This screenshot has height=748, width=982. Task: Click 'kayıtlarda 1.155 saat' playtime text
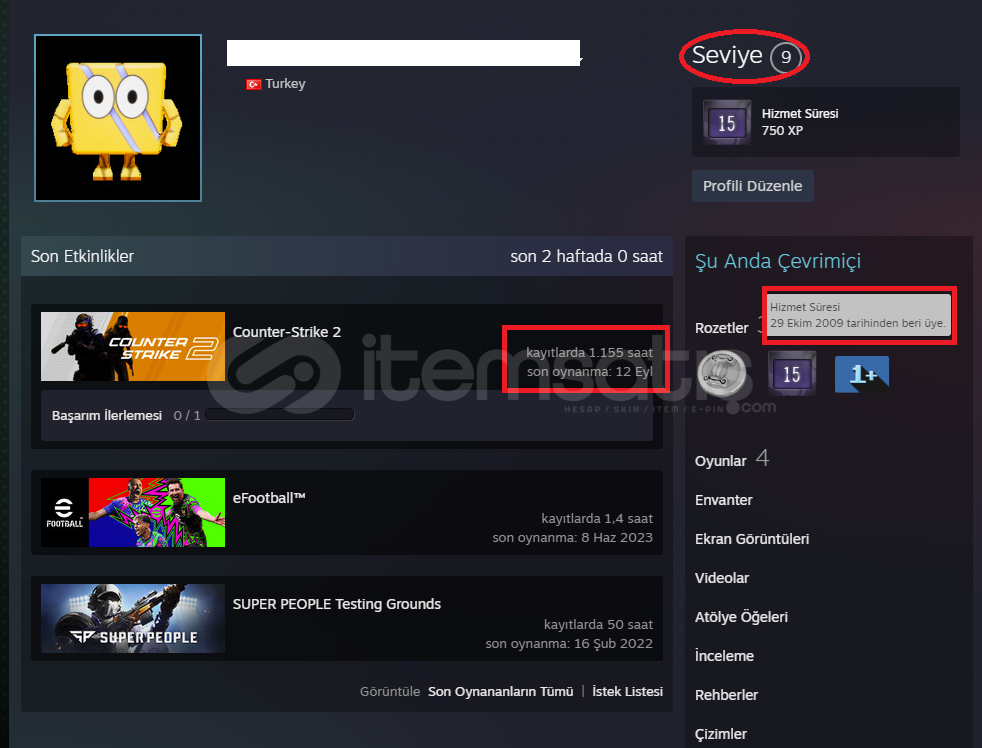point(589,353)
